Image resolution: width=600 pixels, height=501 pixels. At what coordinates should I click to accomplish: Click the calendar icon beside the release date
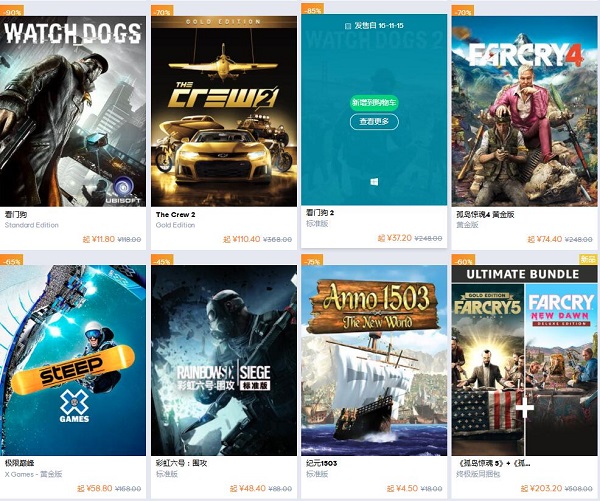(348, 26)
